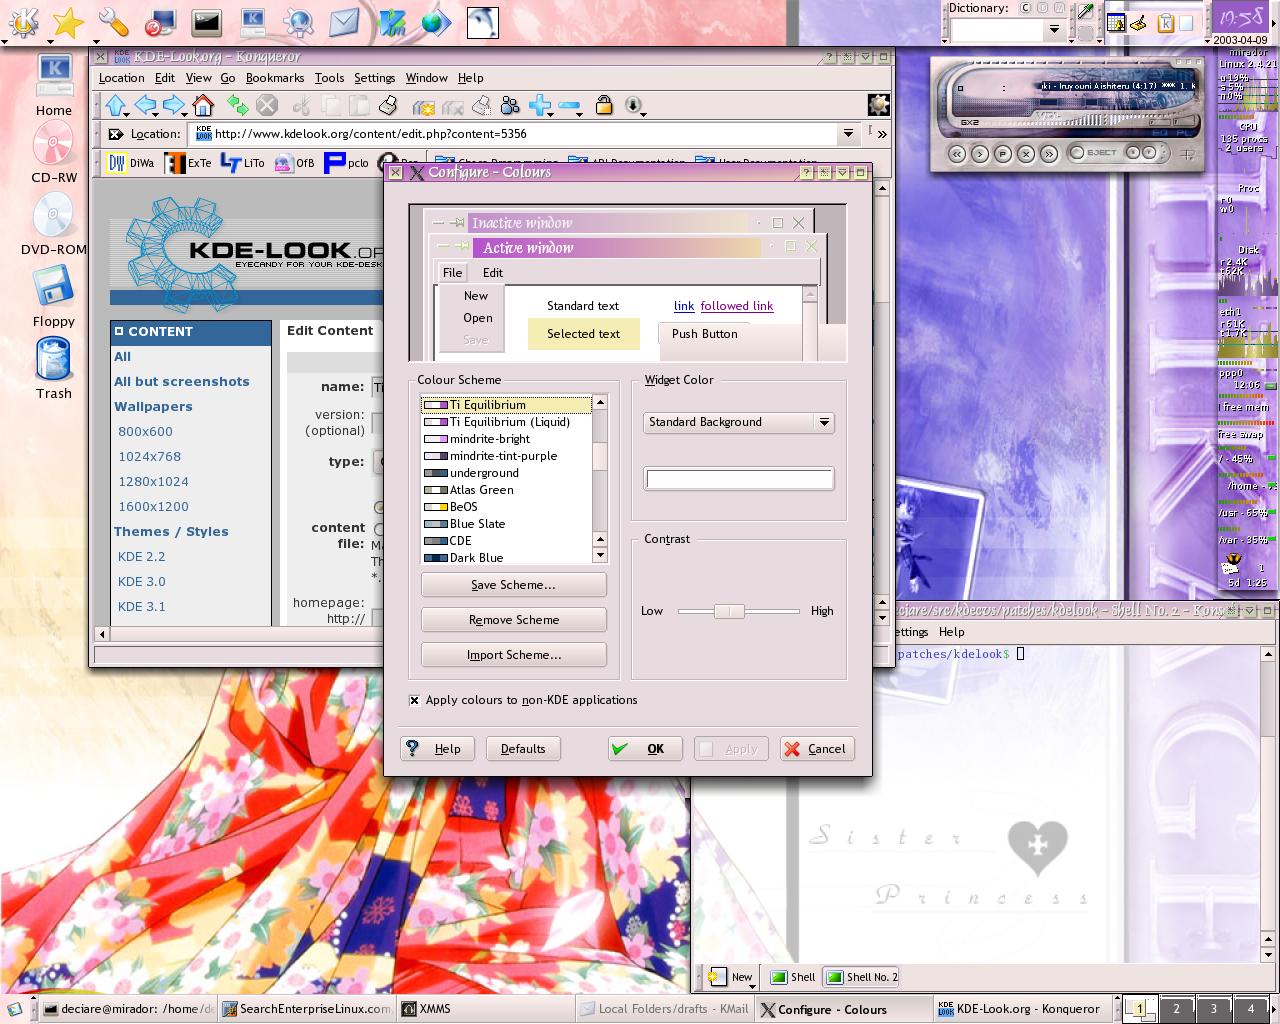Open the Dictionary combo box dropdown
This screenshot has width=1280, height=1024.
pyautogui.click(x=1053, y=31)
